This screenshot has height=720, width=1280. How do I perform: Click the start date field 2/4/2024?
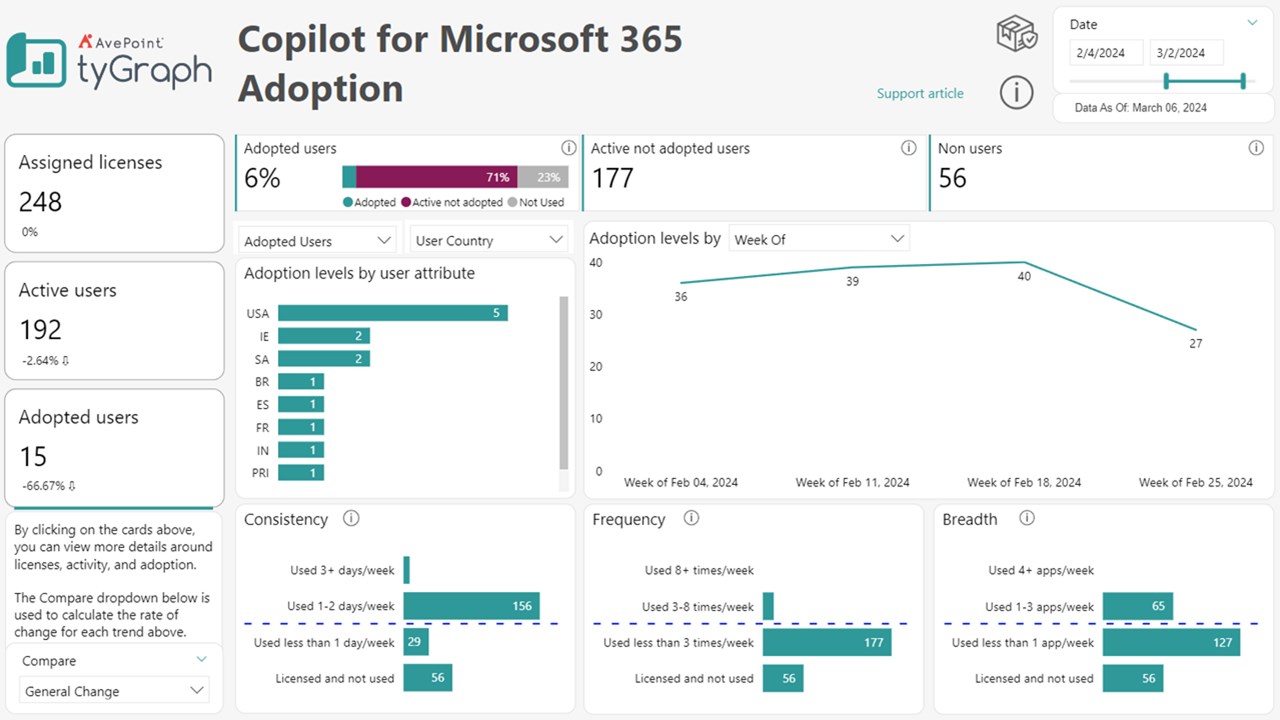click(1106, 52)
